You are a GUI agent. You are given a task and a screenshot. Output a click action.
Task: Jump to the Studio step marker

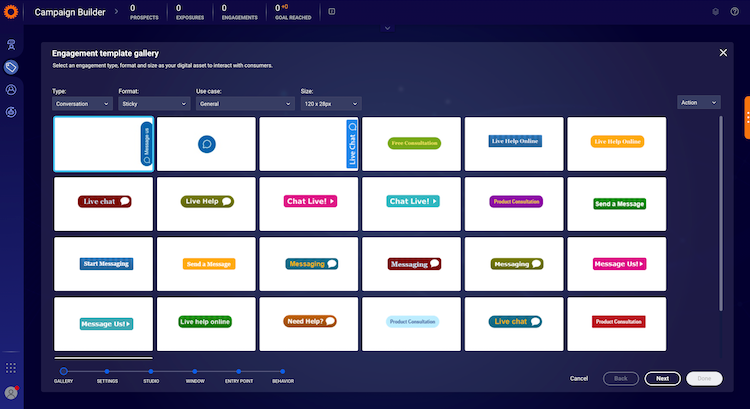click(151, 371)
